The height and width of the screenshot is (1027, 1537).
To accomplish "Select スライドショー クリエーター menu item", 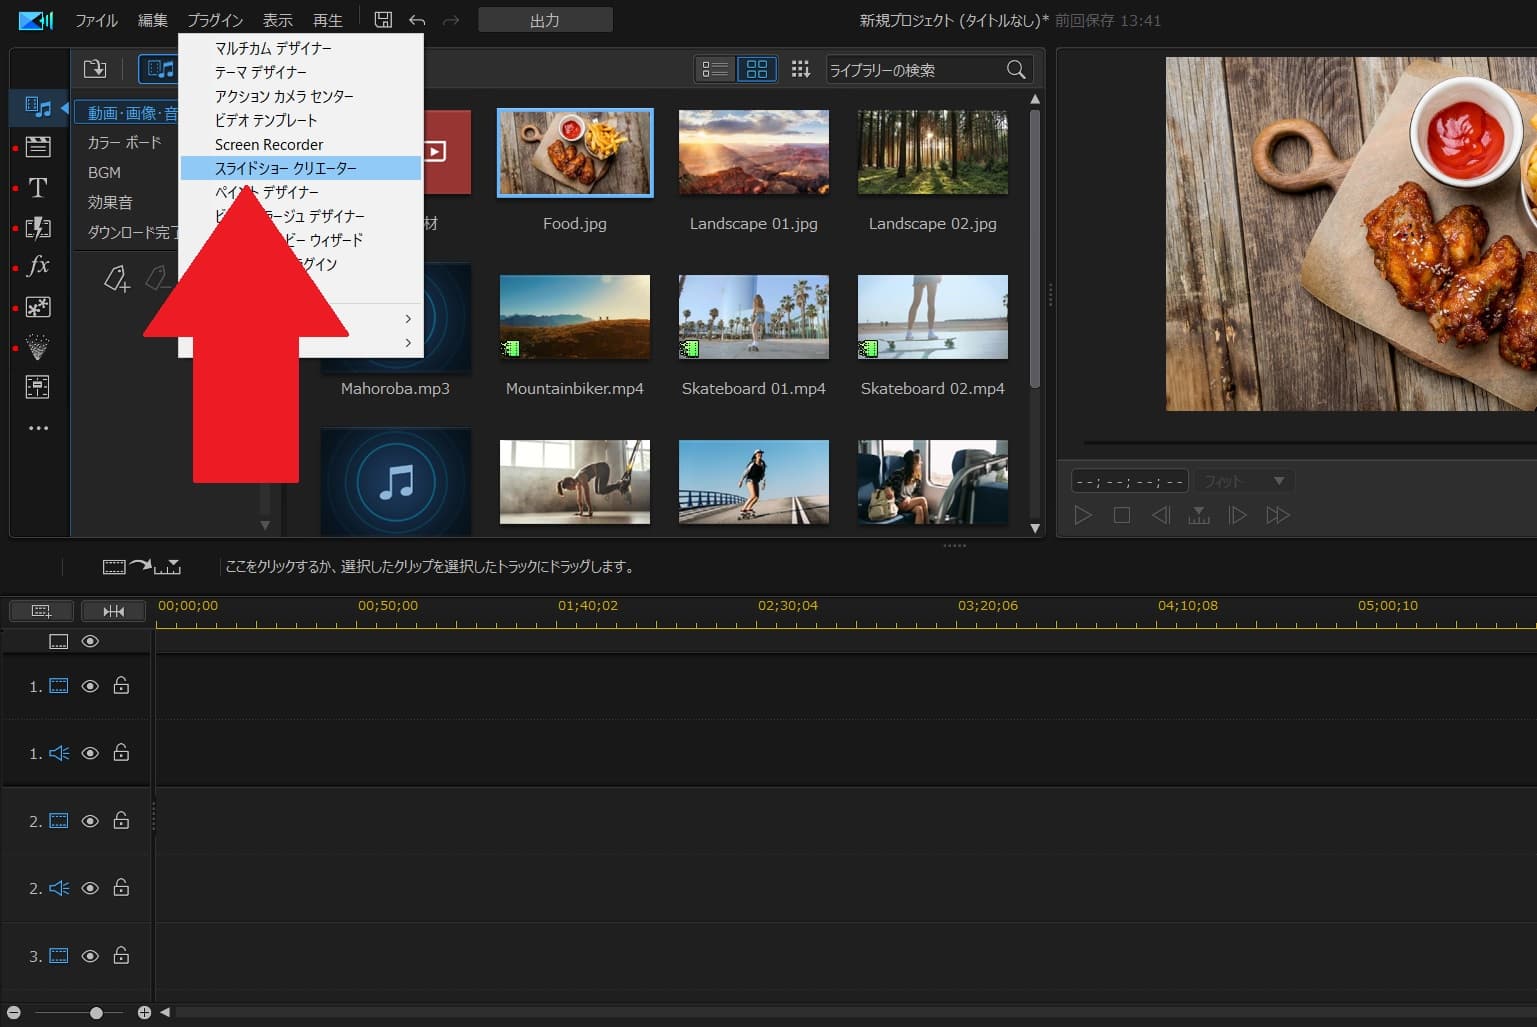I will tap(286, 168).
